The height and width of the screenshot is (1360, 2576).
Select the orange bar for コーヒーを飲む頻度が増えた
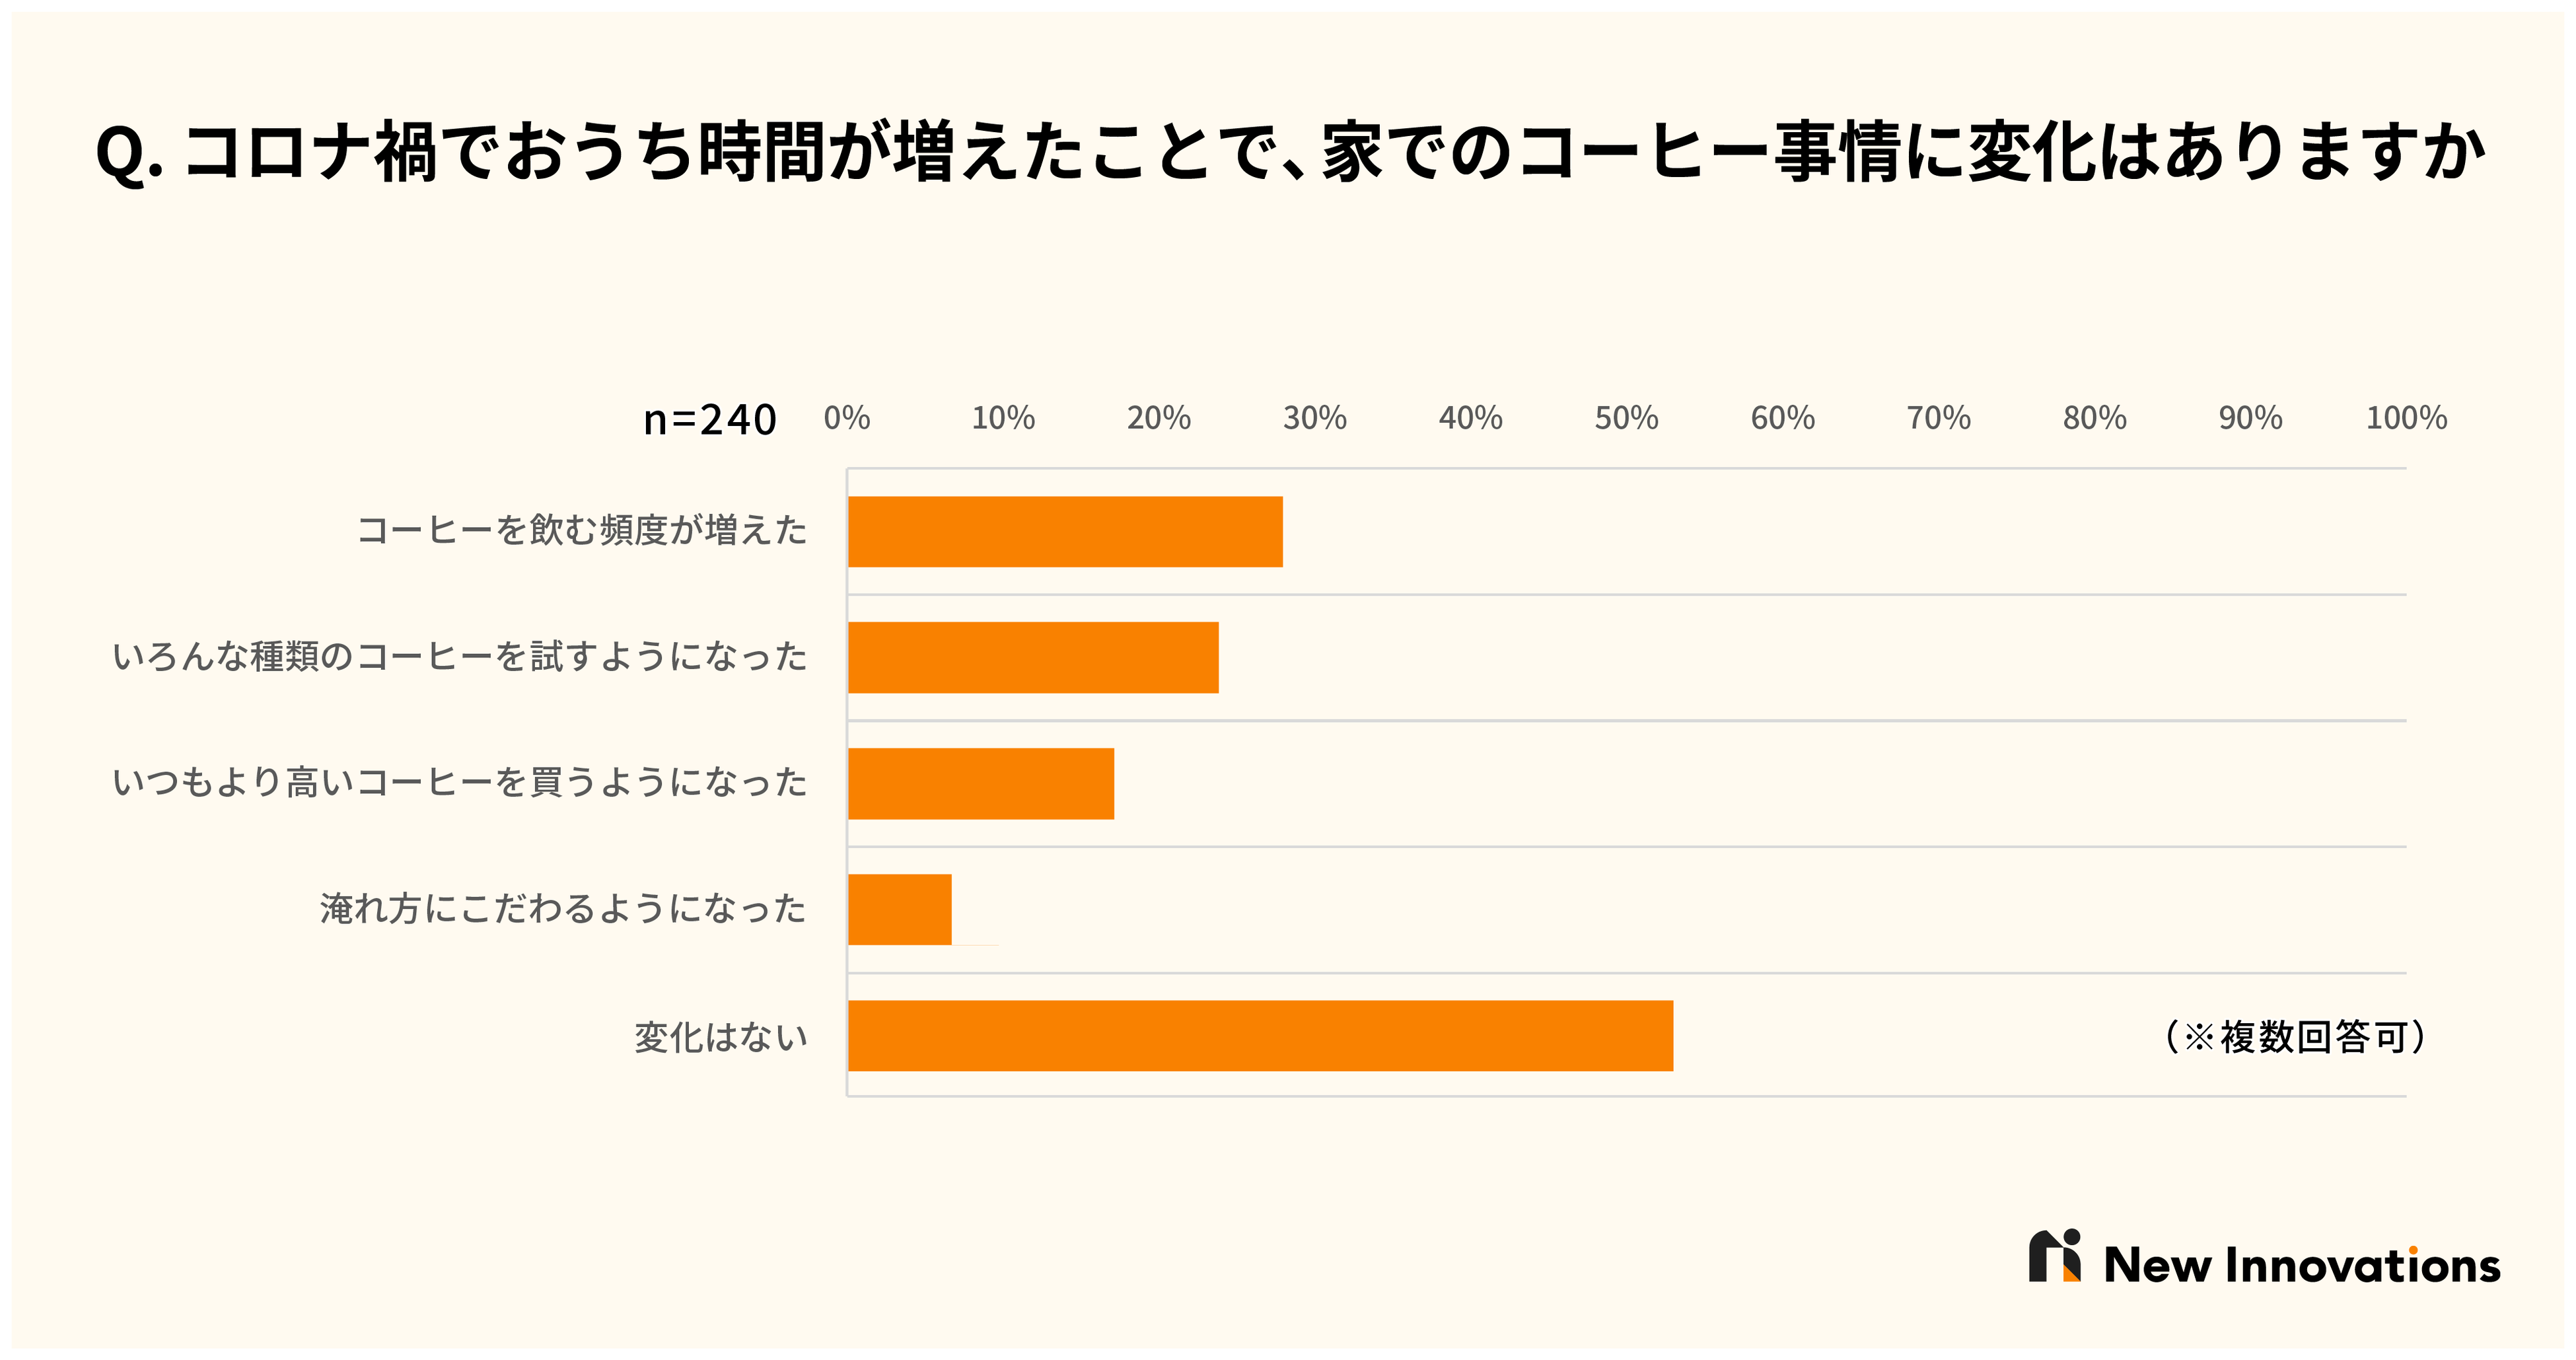(x=1065, y=531)
